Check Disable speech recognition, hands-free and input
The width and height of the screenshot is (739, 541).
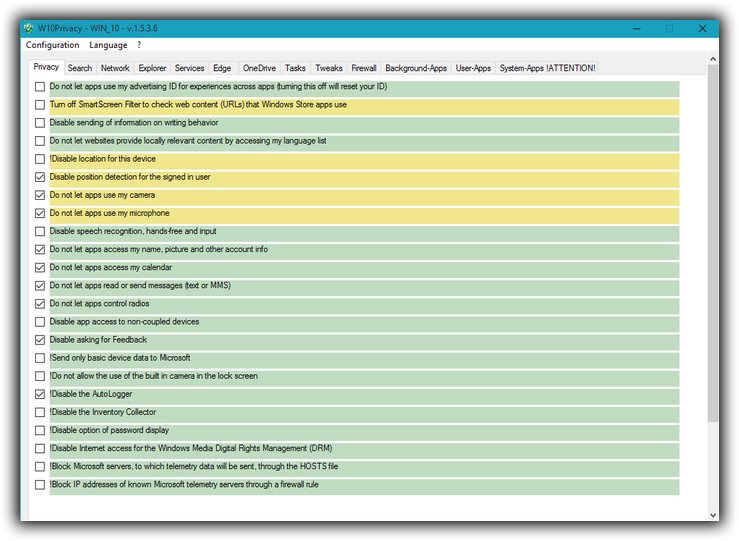[40, 231]
